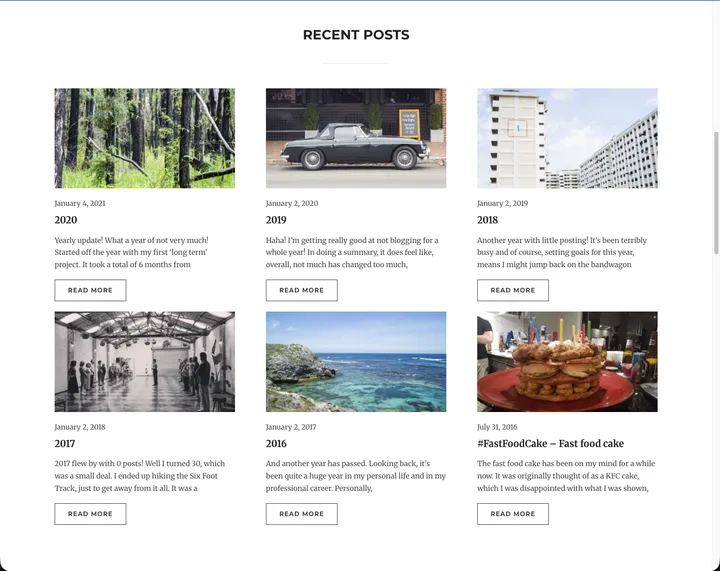Open the rocky coastline ocean thumbnail

(355, 361)
